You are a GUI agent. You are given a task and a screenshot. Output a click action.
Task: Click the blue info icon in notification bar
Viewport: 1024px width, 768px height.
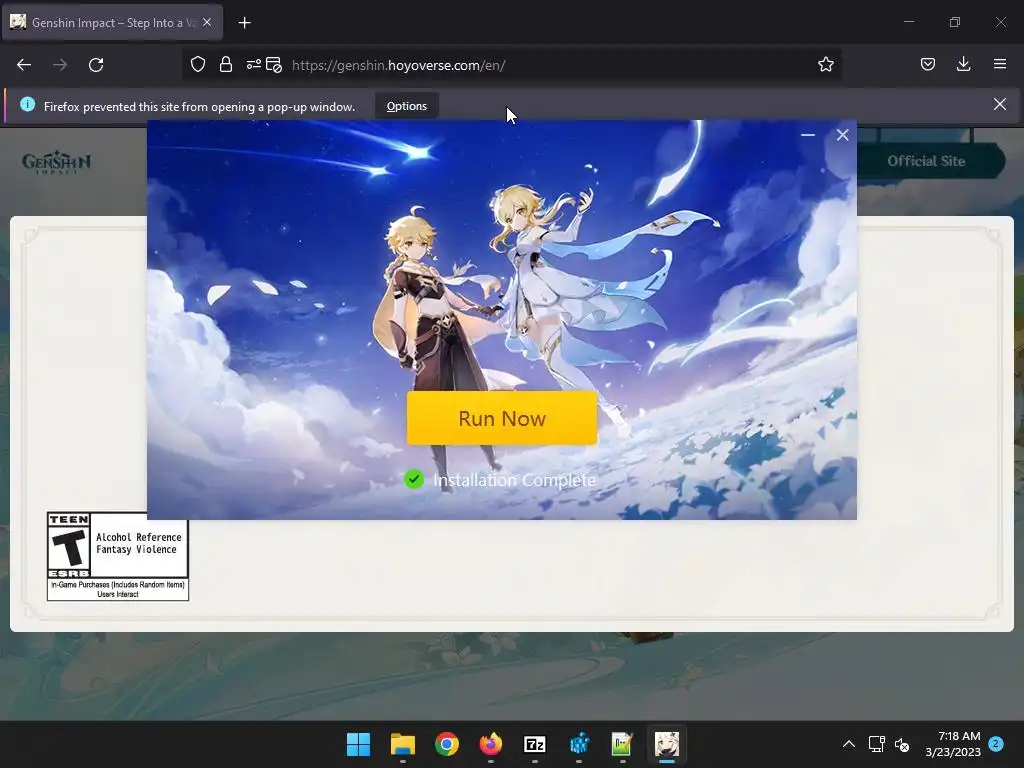pyautogui.click(x=27, y=104)
